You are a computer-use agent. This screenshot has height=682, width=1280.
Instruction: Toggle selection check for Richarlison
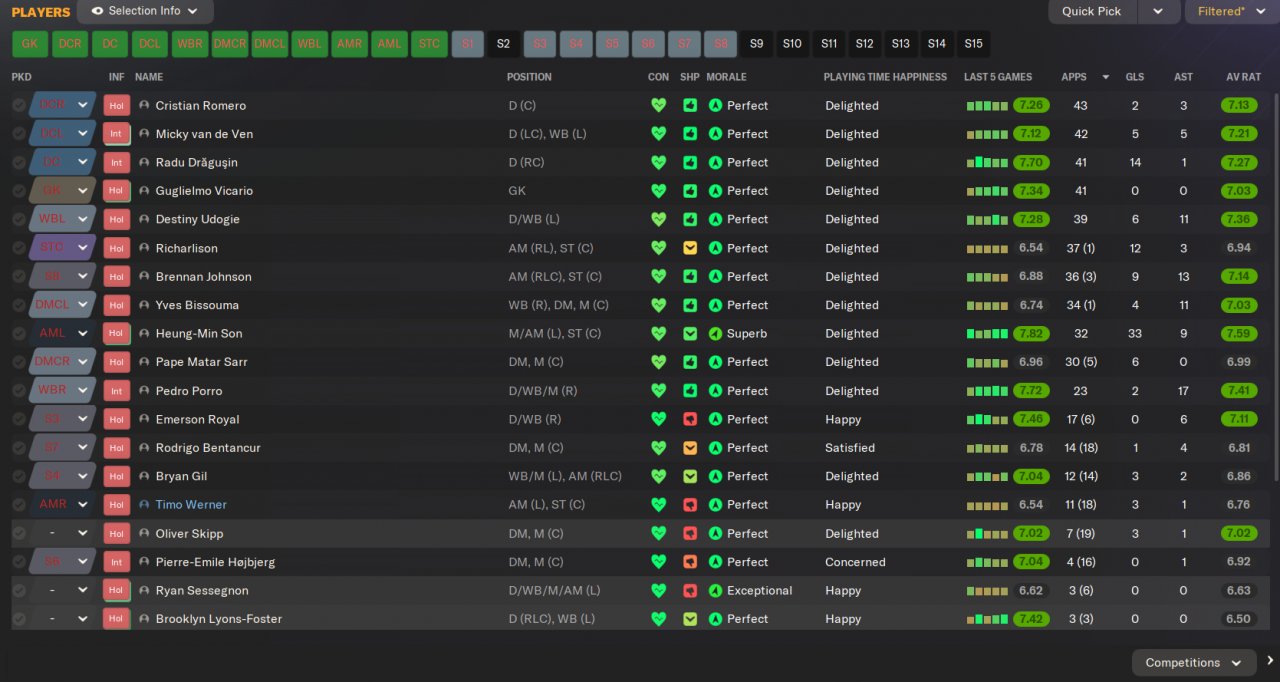(19, 248)
